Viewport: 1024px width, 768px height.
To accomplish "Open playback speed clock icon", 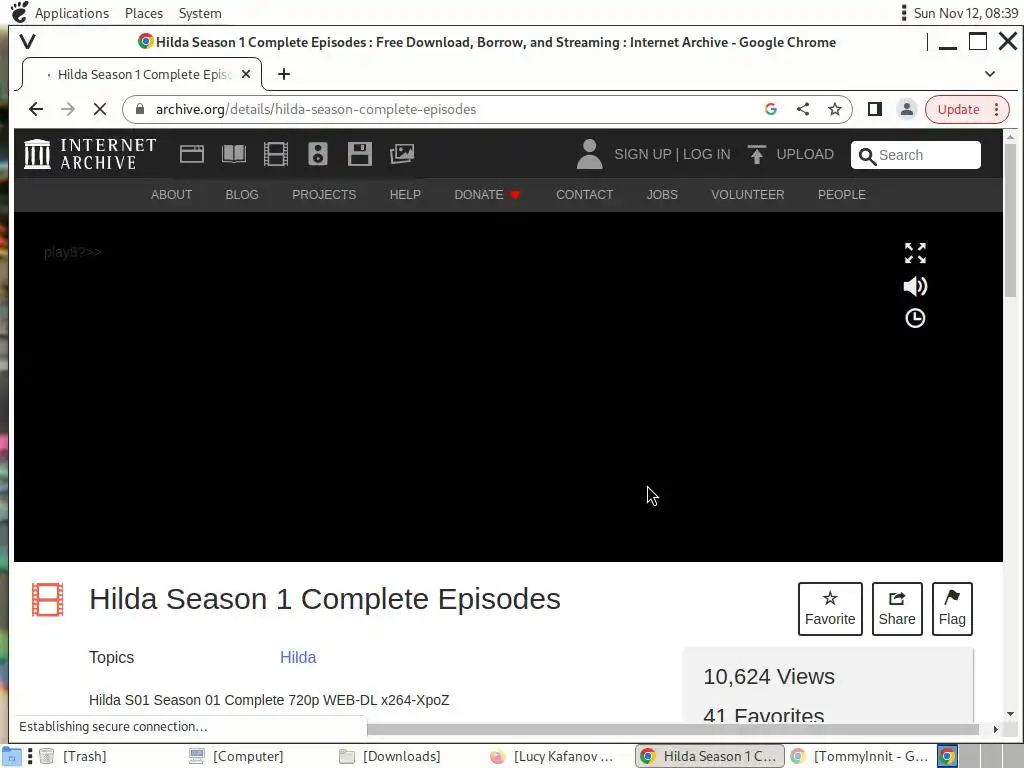I will point(915,318).
